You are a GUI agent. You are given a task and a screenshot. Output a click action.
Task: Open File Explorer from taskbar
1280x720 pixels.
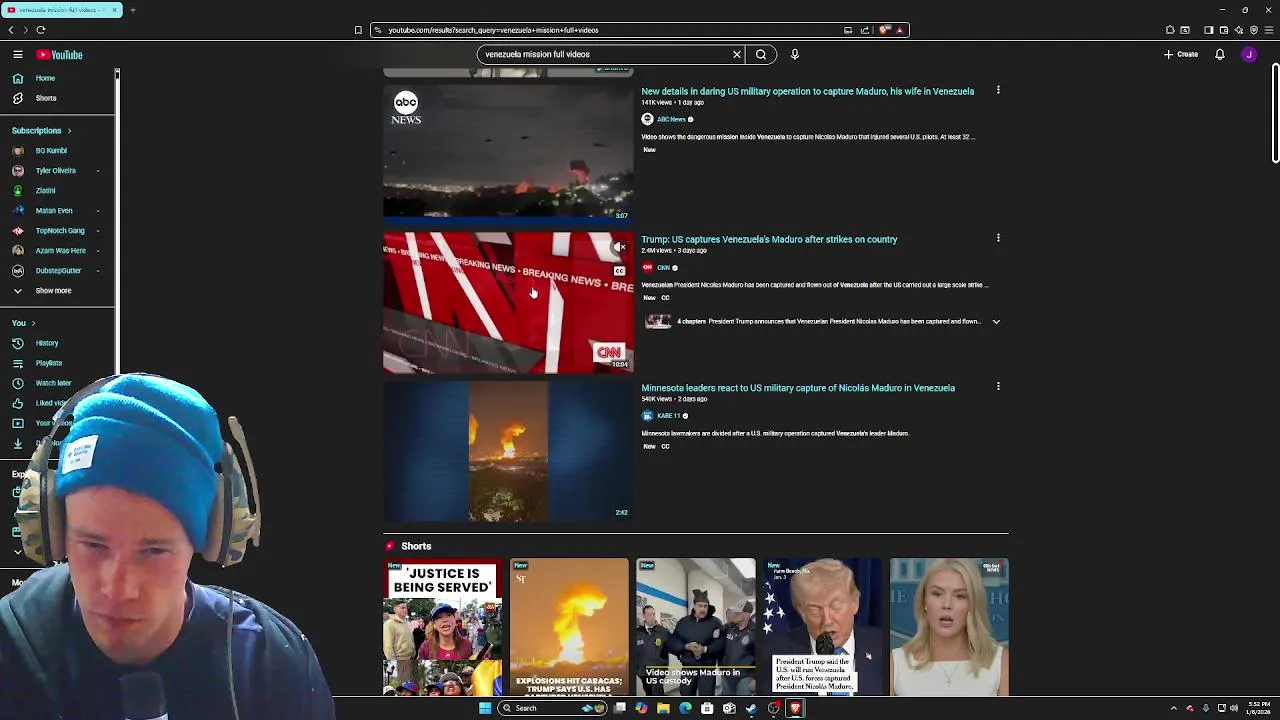663,708
